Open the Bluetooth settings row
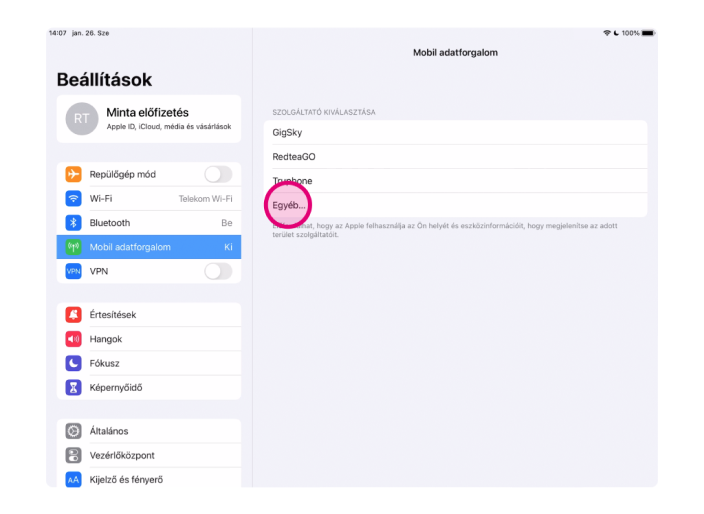The width and height of the screenshot is (704, 514). click(x=148, y=223)
